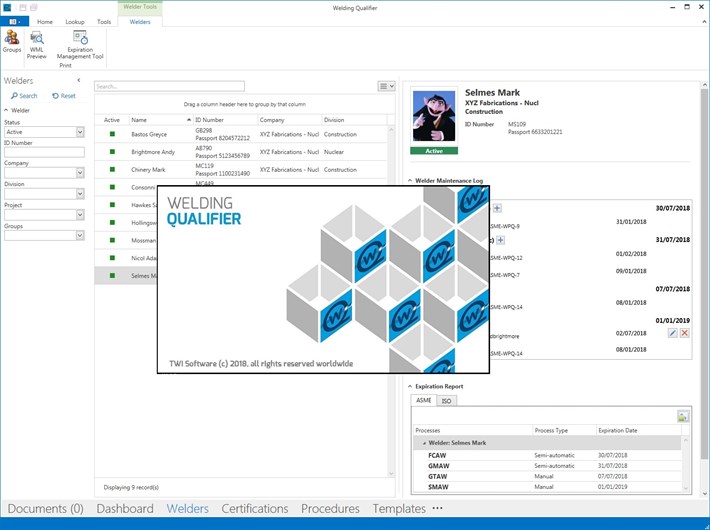Select the SMAW process row
The image size is (710, 530).
(x=547, y=487)
